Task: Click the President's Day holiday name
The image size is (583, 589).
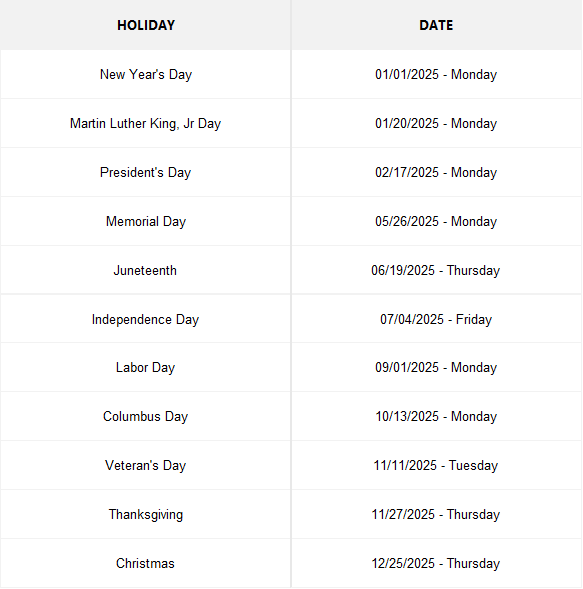Action: [x=145, y=172]
